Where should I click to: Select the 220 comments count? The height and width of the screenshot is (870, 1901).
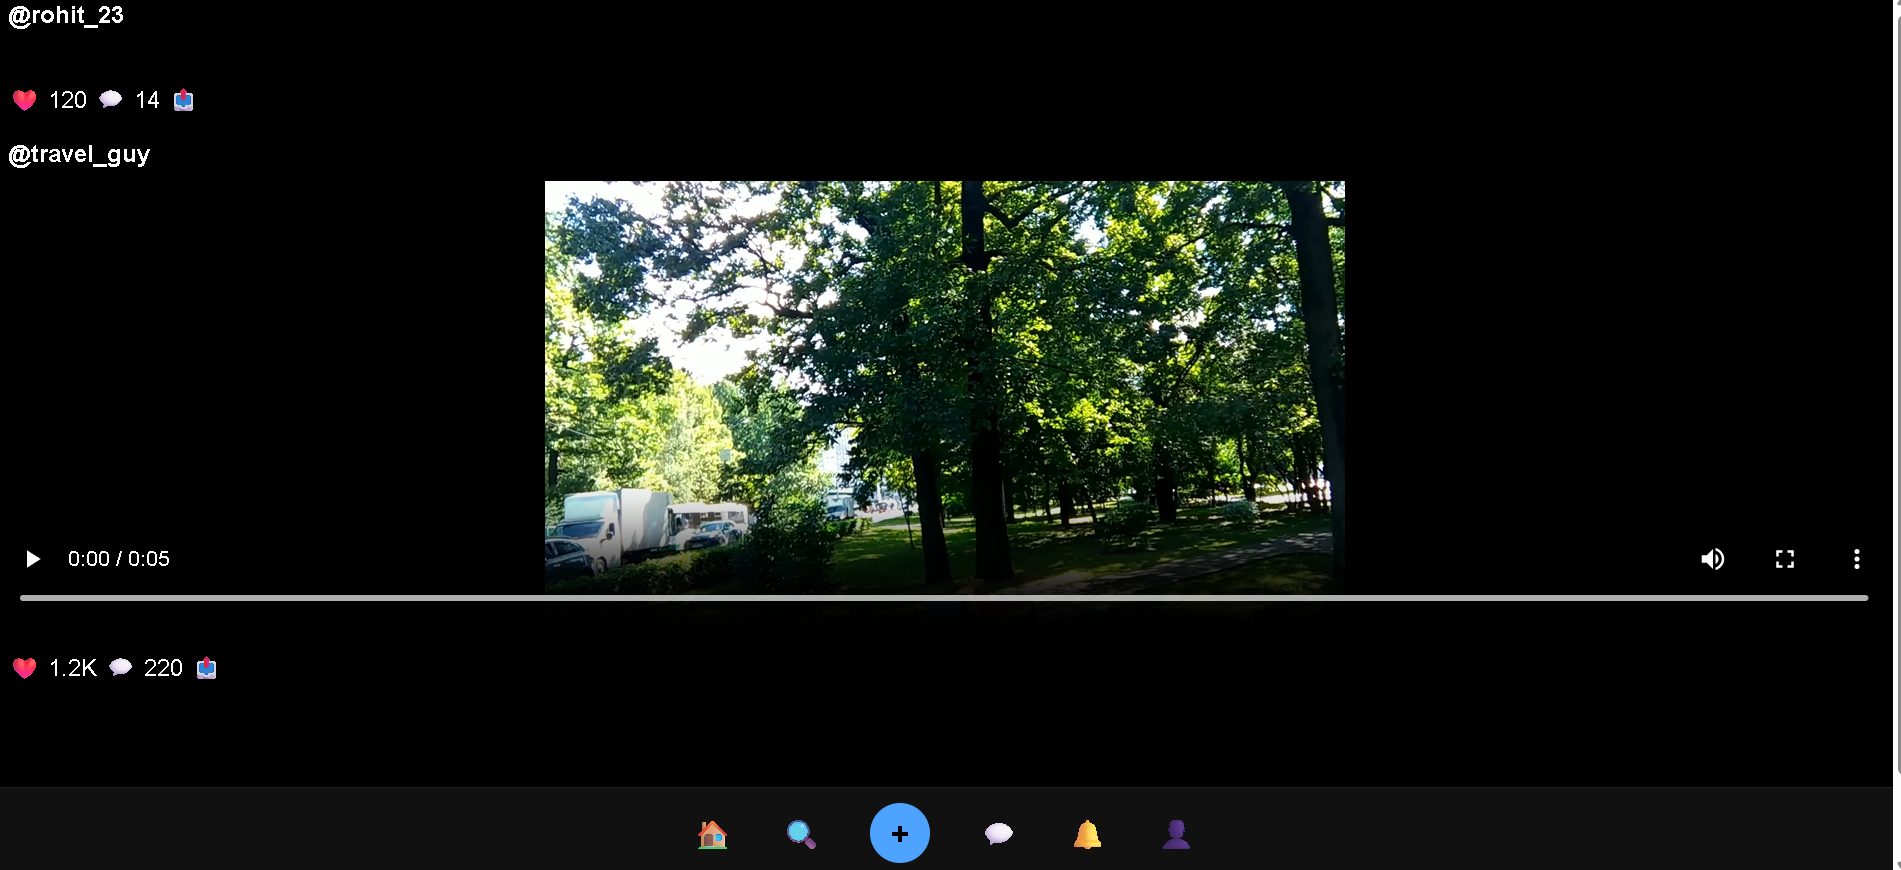click(x=163, y=668)
